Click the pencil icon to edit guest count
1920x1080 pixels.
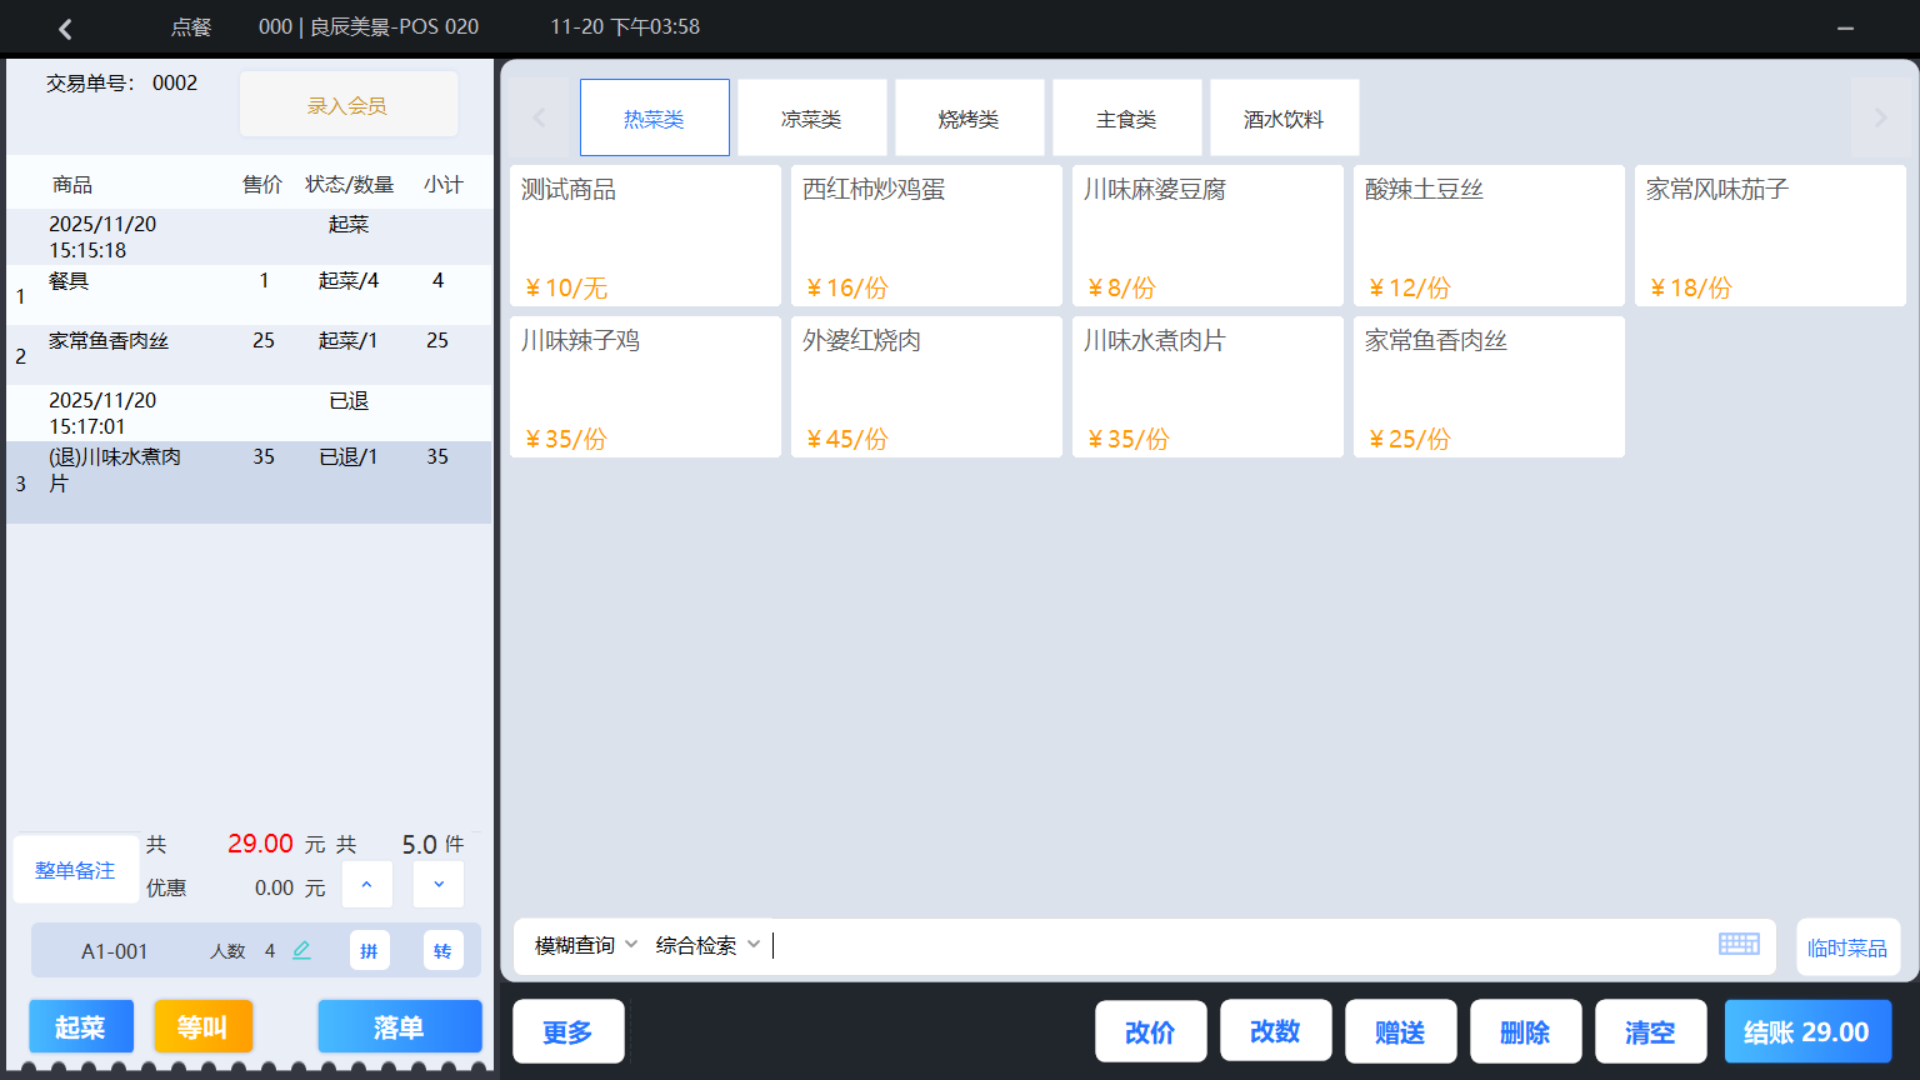[301, 950]
